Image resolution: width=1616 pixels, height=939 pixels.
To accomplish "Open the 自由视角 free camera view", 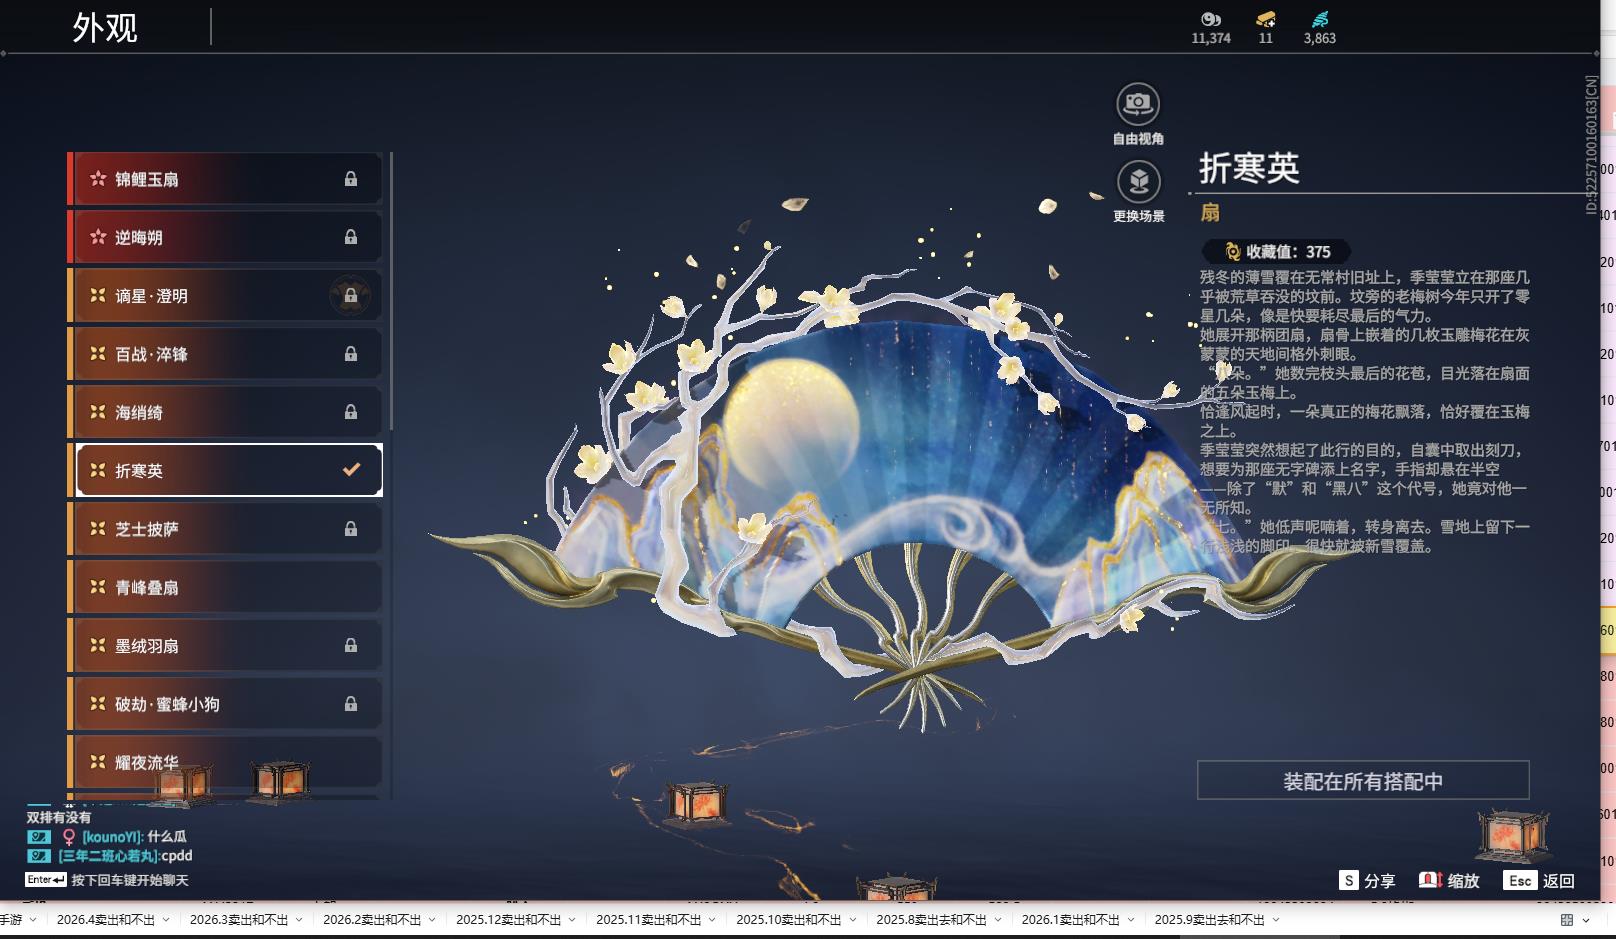I will (1137, 101).
